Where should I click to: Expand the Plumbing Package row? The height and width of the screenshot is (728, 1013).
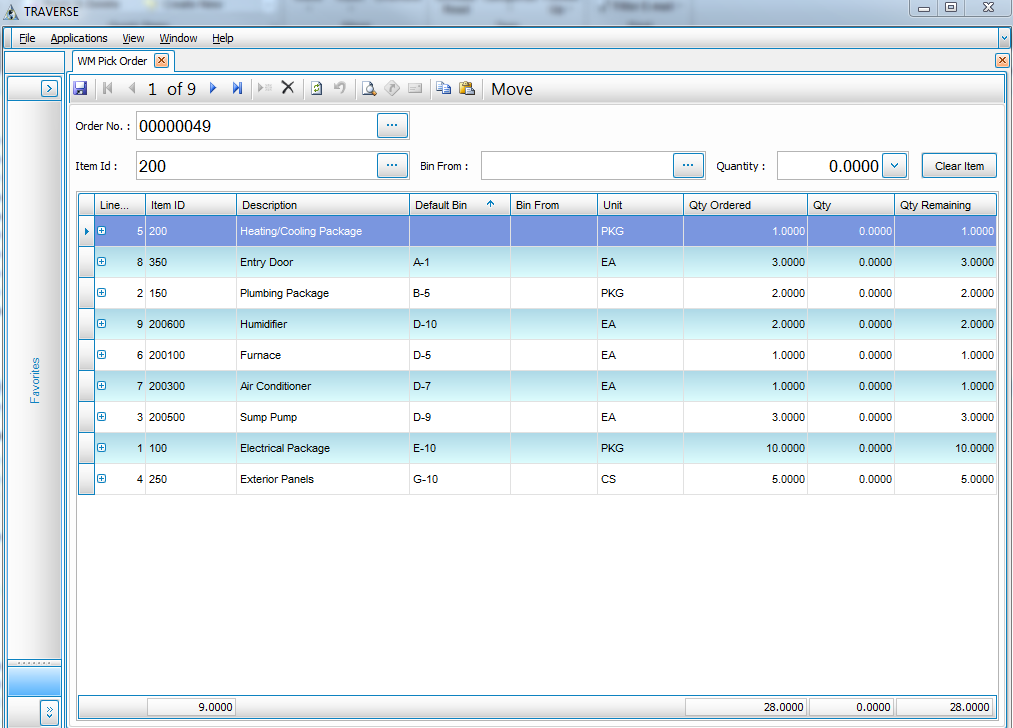point(101,293)
